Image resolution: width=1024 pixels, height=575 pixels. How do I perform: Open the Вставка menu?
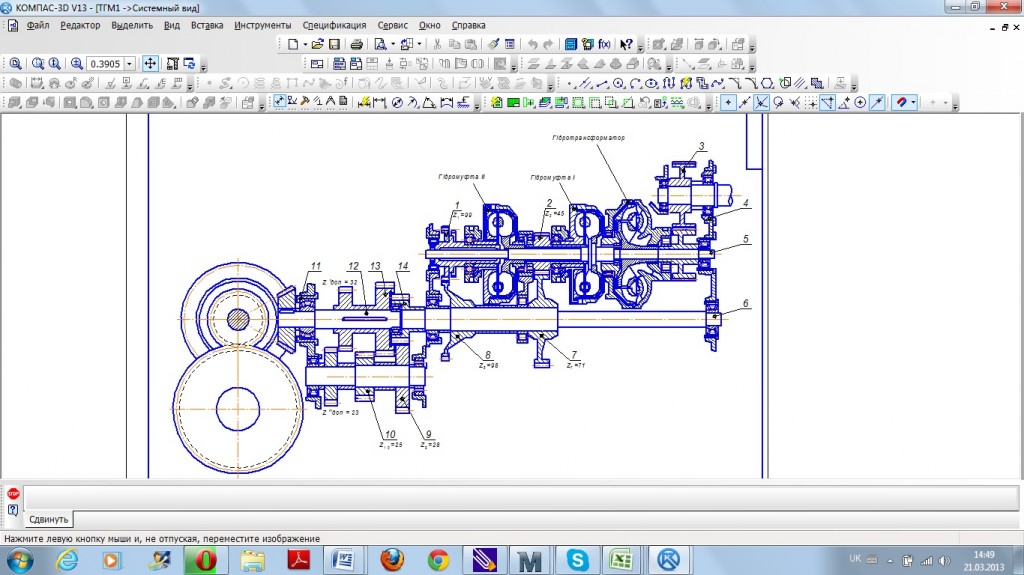(x=207, y=25)
